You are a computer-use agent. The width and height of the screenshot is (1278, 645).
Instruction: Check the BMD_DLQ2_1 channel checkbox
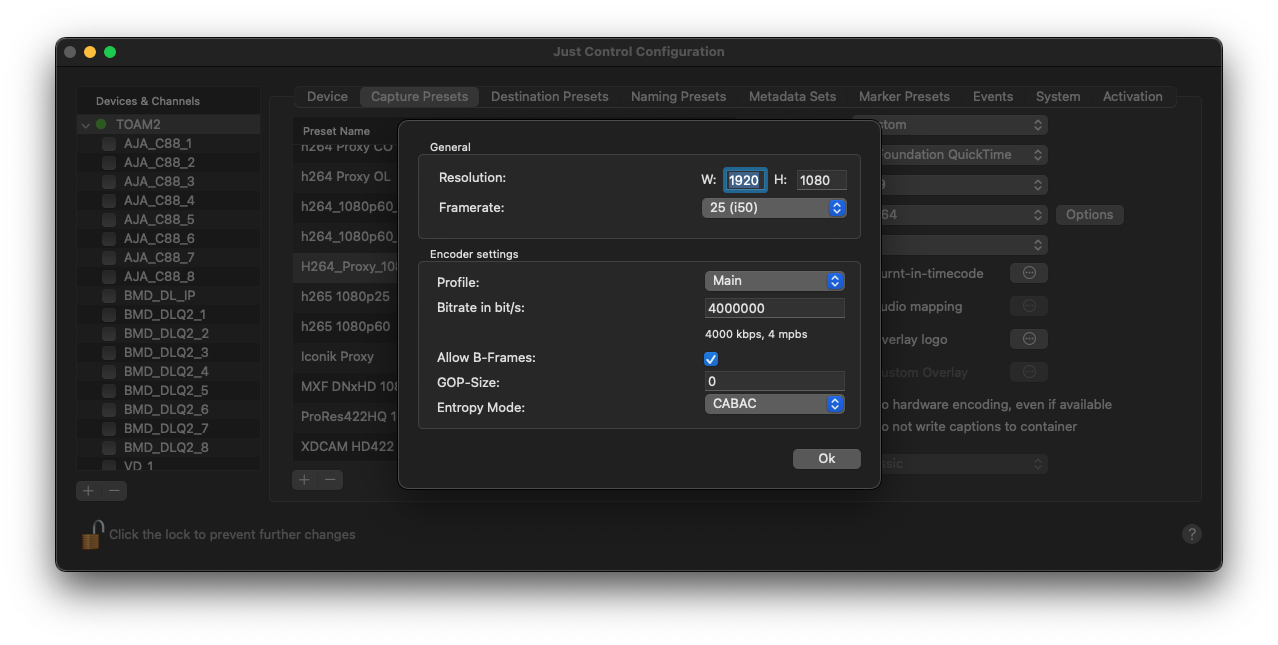(x=109, y=314)
